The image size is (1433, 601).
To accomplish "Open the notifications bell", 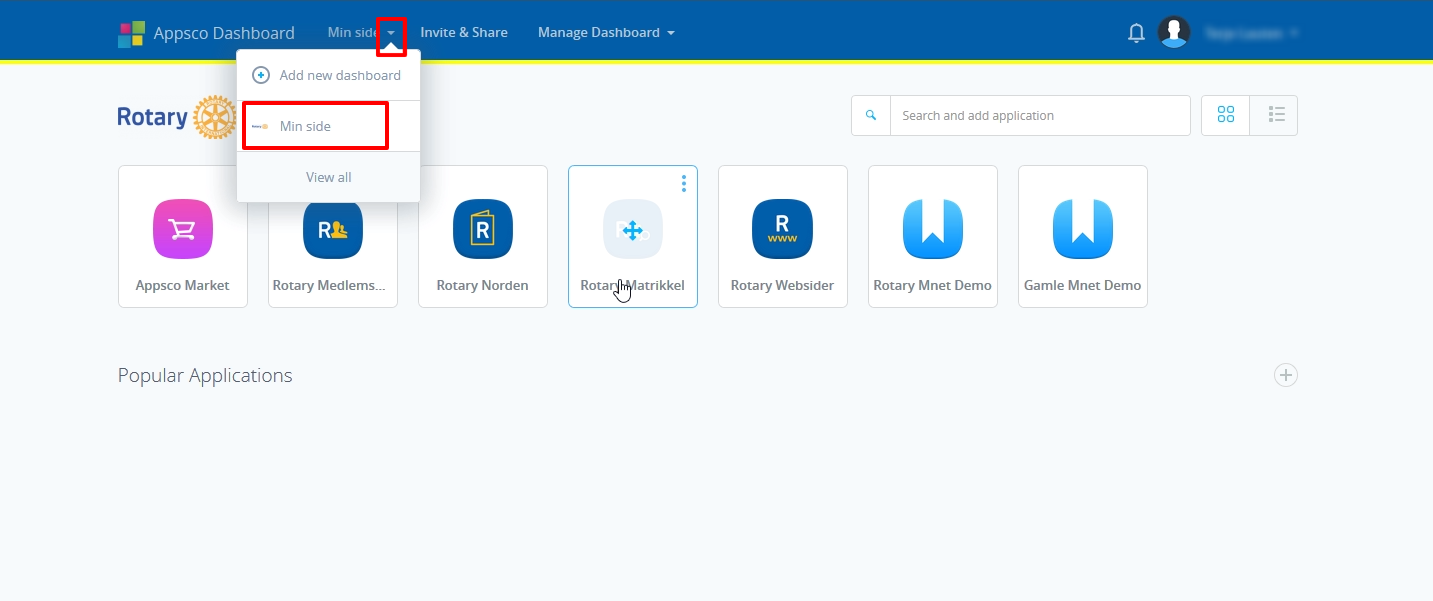I will click(1136, 33).
